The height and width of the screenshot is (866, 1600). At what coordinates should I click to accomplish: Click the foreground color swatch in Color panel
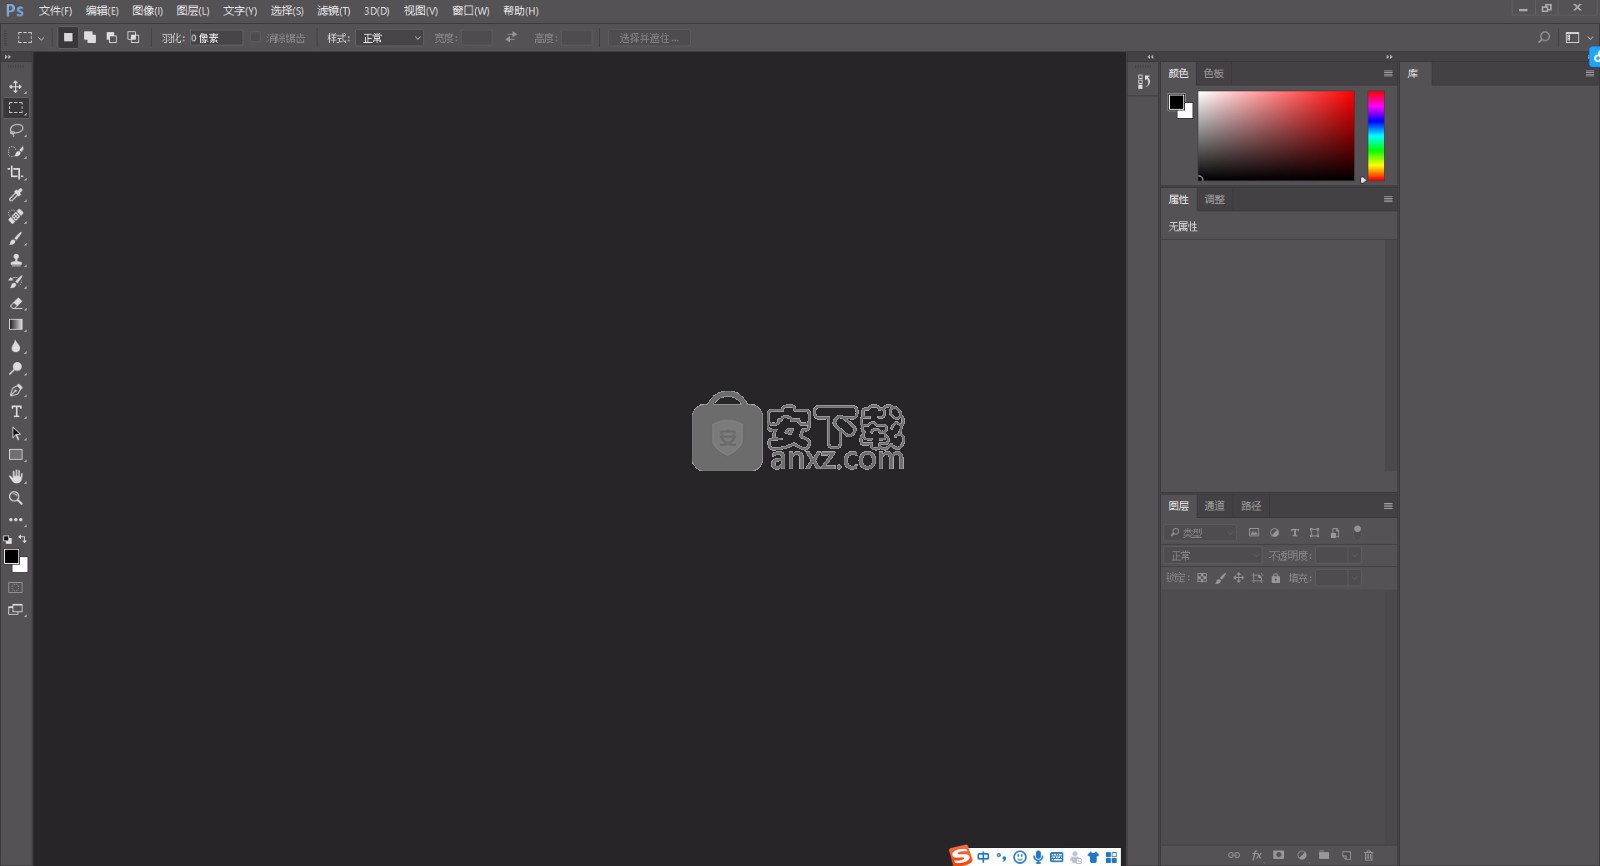point(1176,102)
